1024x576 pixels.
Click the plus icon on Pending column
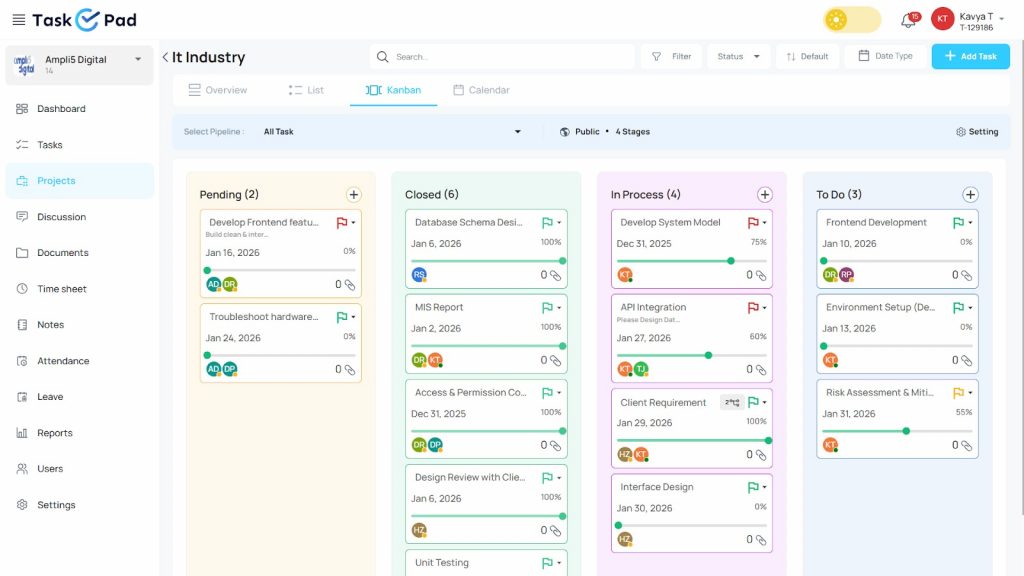coord(353,195)
